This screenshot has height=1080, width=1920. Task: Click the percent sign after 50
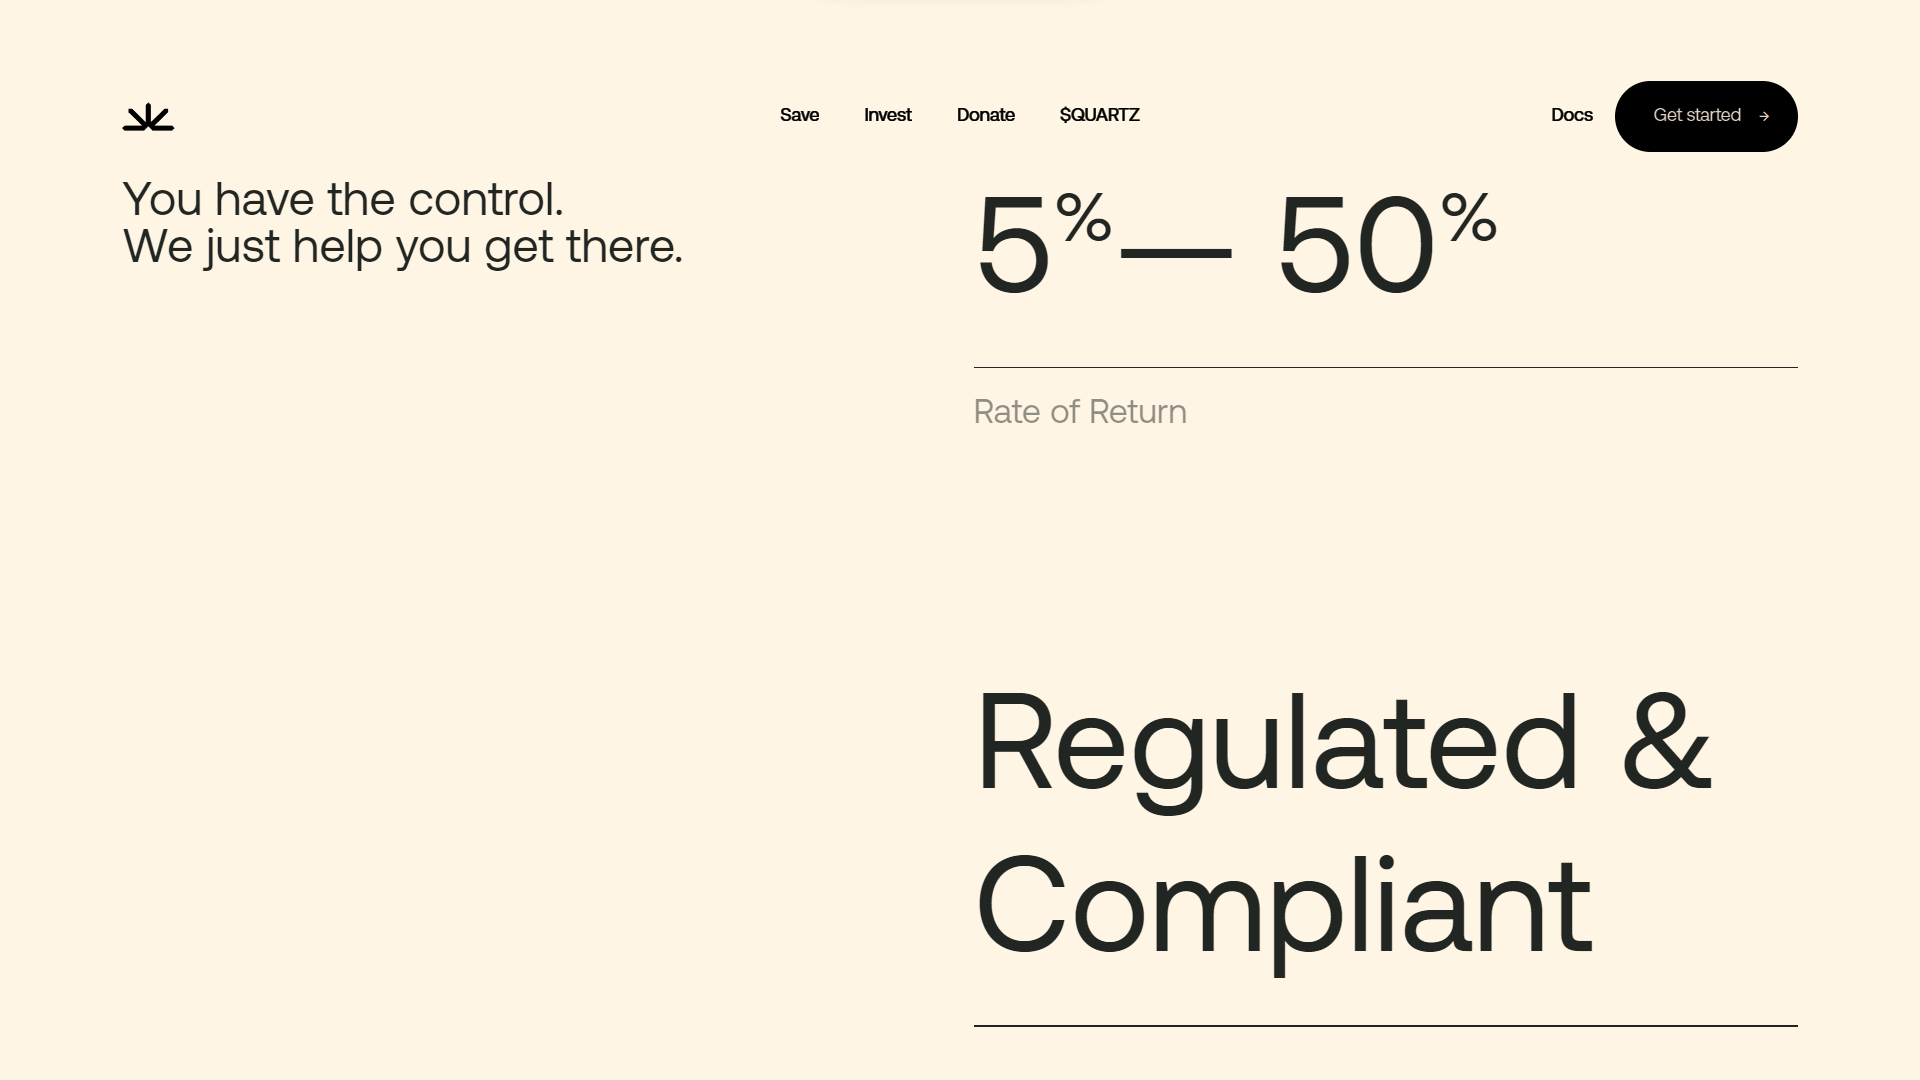pos(1468,217)
